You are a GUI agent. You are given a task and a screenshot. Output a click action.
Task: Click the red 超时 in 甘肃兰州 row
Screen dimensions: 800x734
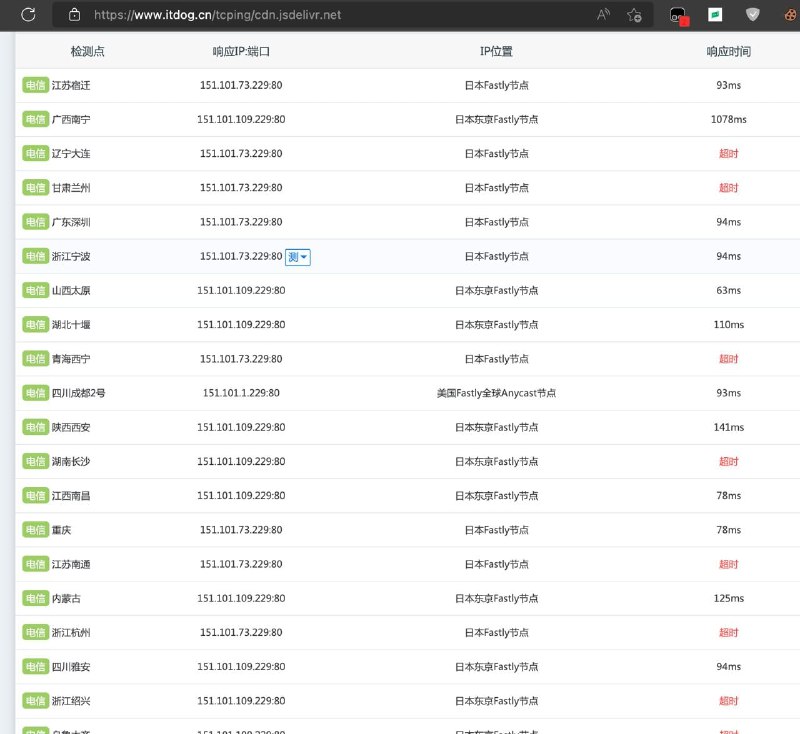pyautogui.click(x=728, y=188)
